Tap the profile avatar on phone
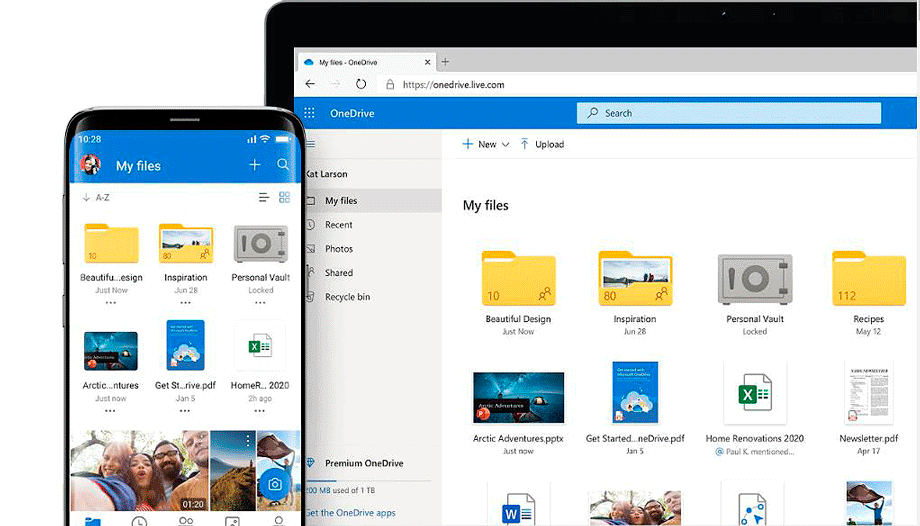This screenshot has height=526, width=920. [90, 165]
